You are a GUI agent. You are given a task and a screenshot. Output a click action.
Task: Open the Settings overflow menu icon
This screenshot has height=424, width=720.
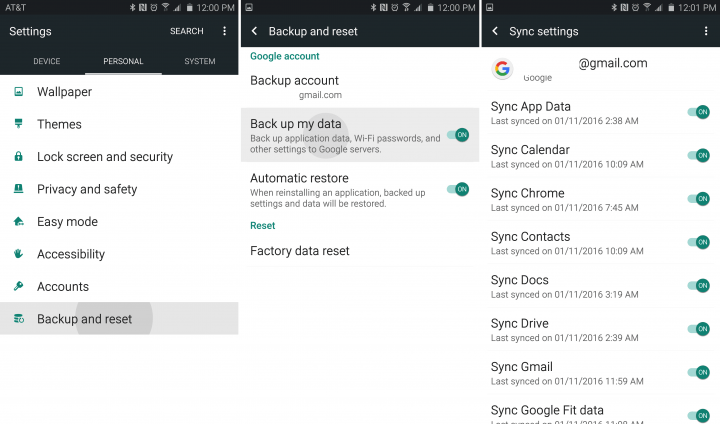224,31
